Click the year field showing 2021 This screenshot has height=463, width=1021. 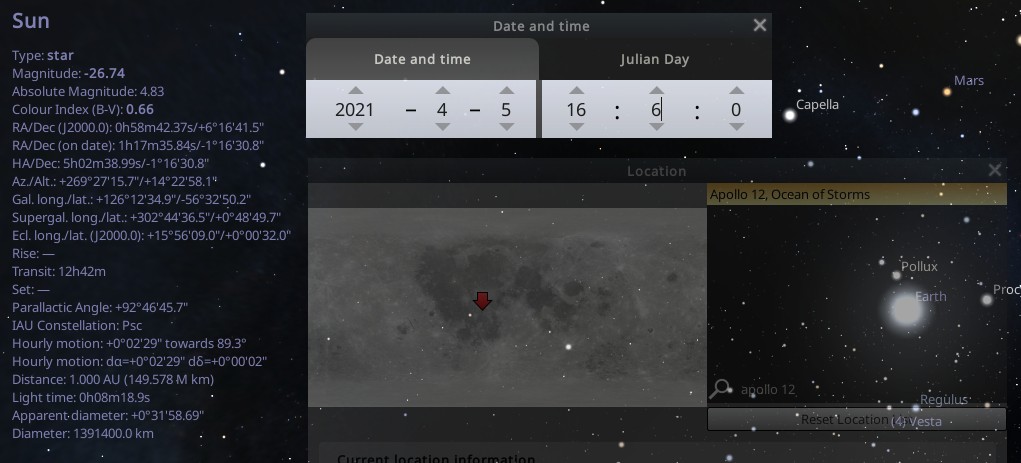pyautogui.click(x=355, y=110)
